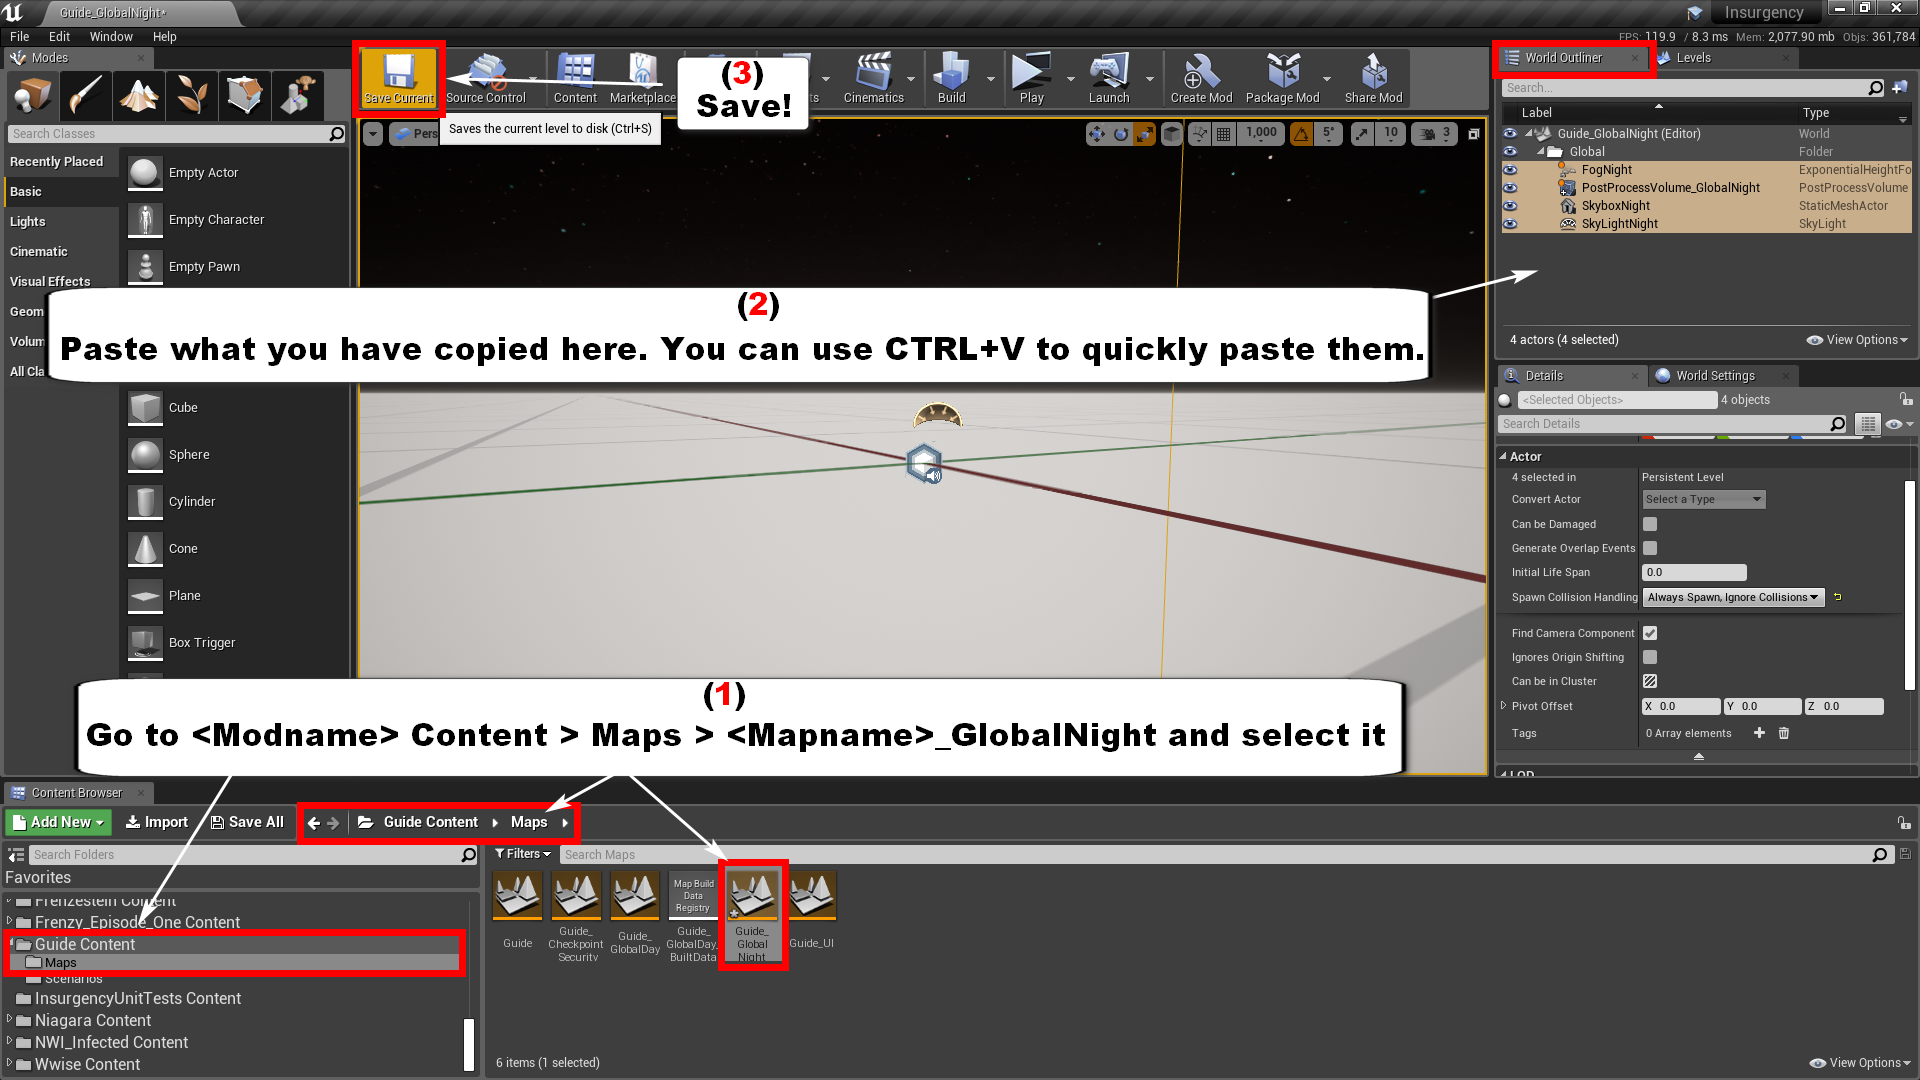Click the Pivot Offset X value field
1920x1080 pixels.
coord(1681,706)
